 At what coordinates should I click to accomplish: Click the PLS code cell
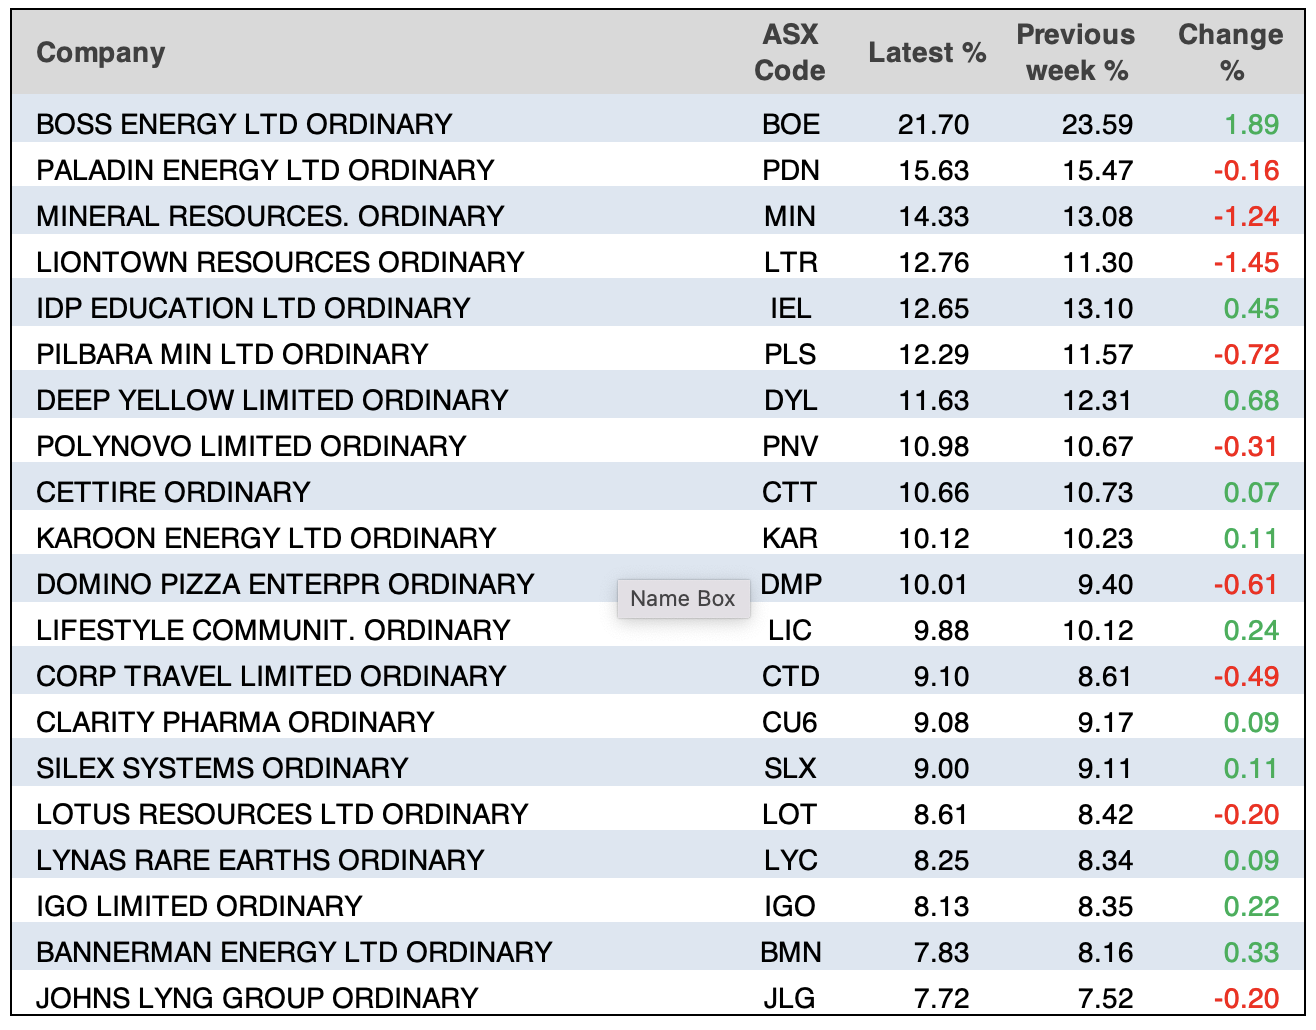789,354
